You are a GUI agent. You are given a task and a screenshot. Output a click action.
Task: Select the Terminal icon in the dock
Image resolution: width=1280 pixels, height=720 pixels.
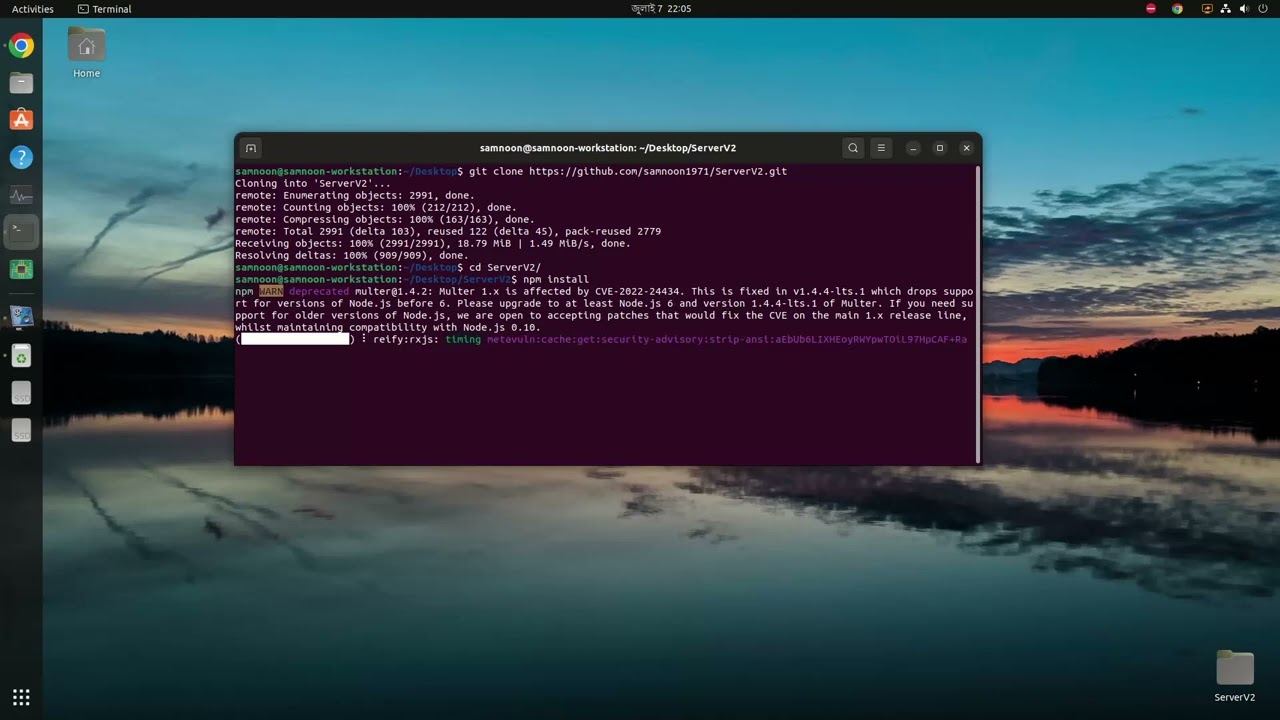coord(21,232)
